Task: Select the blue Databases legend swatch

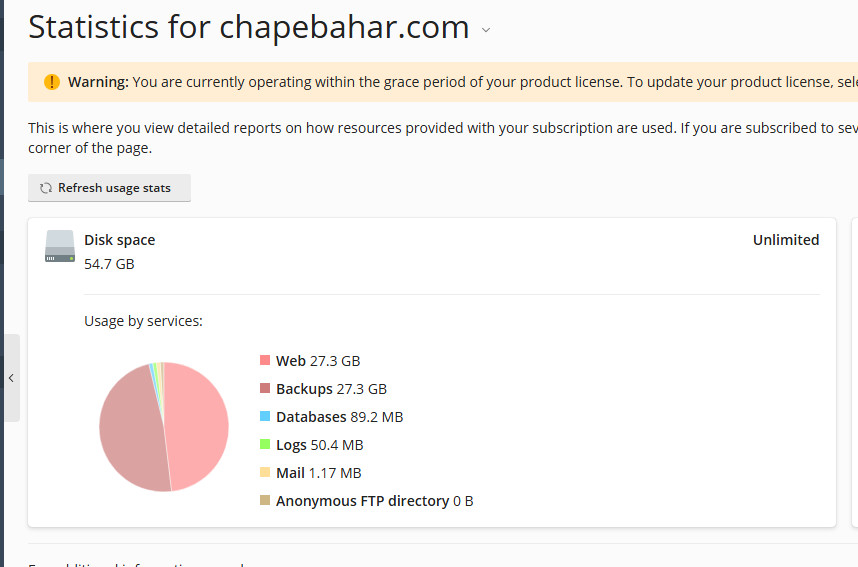Action: click(x=265, y=417)
